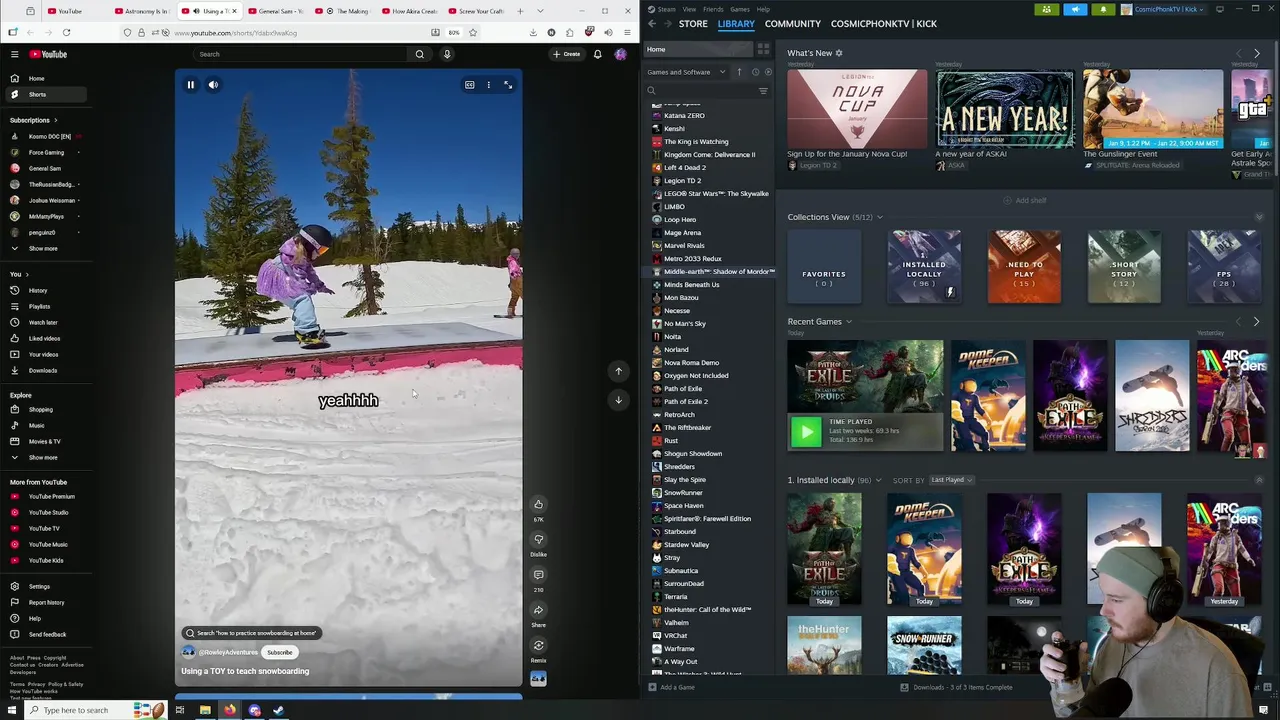This screenshot has height=720, width=1280.
Task: Click the YouTube logo
Action: coord(48,54)
